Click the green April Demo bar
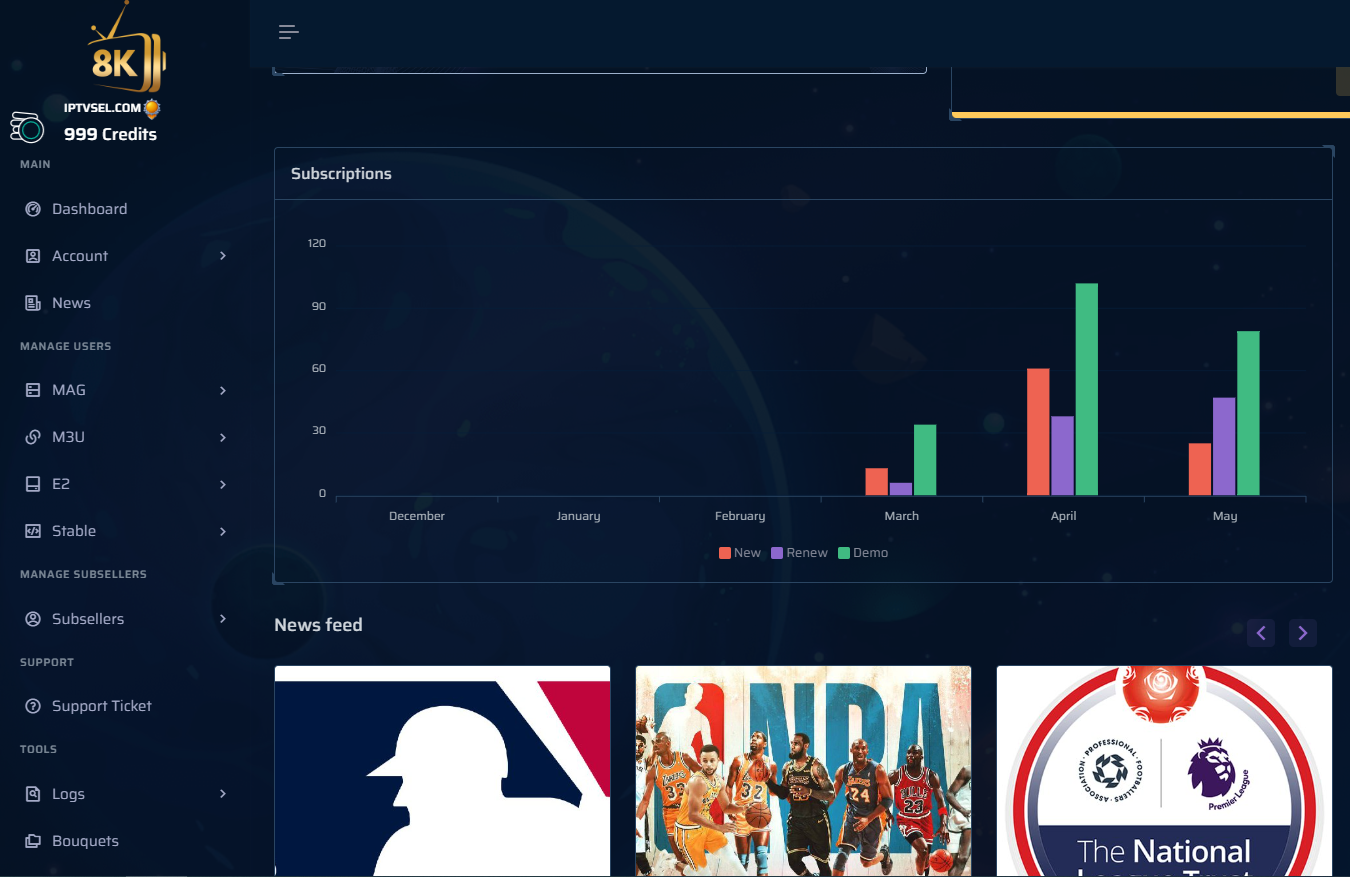The width and height of the screenshot is (1350, 877). [x=1086, y=390]
